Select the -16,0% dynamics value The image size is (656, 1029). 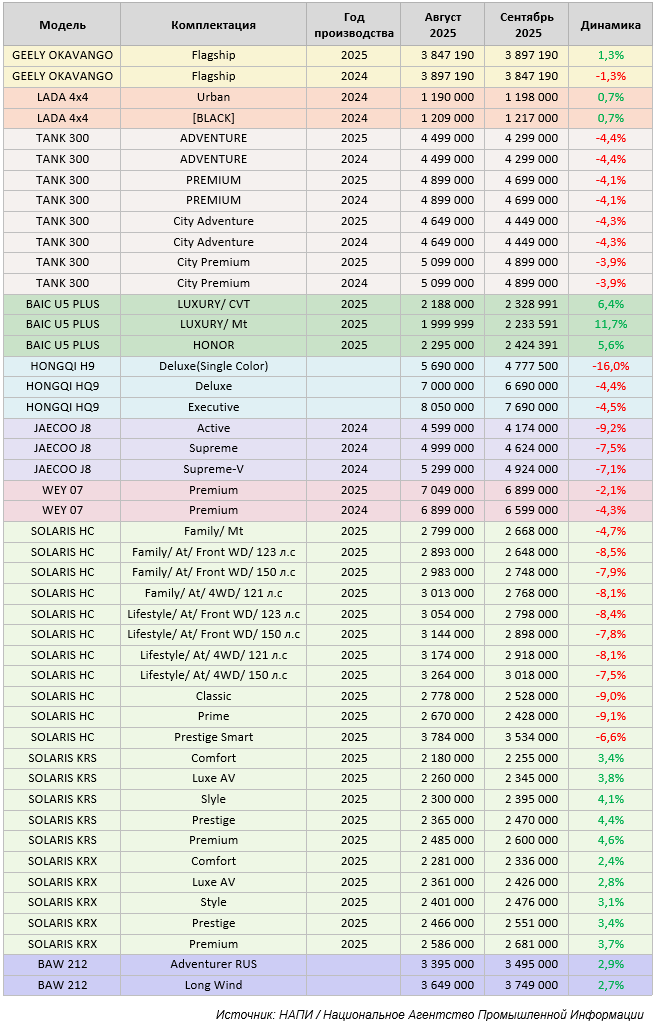tap(610, 366)
